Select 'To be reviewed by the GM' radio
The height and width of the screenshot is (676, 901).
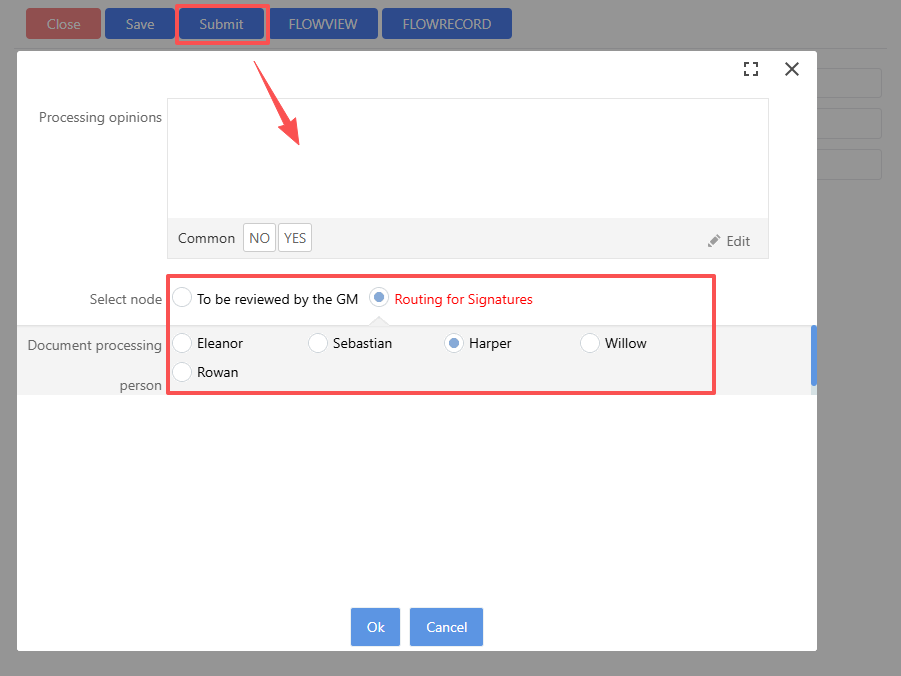coord(182,298)
